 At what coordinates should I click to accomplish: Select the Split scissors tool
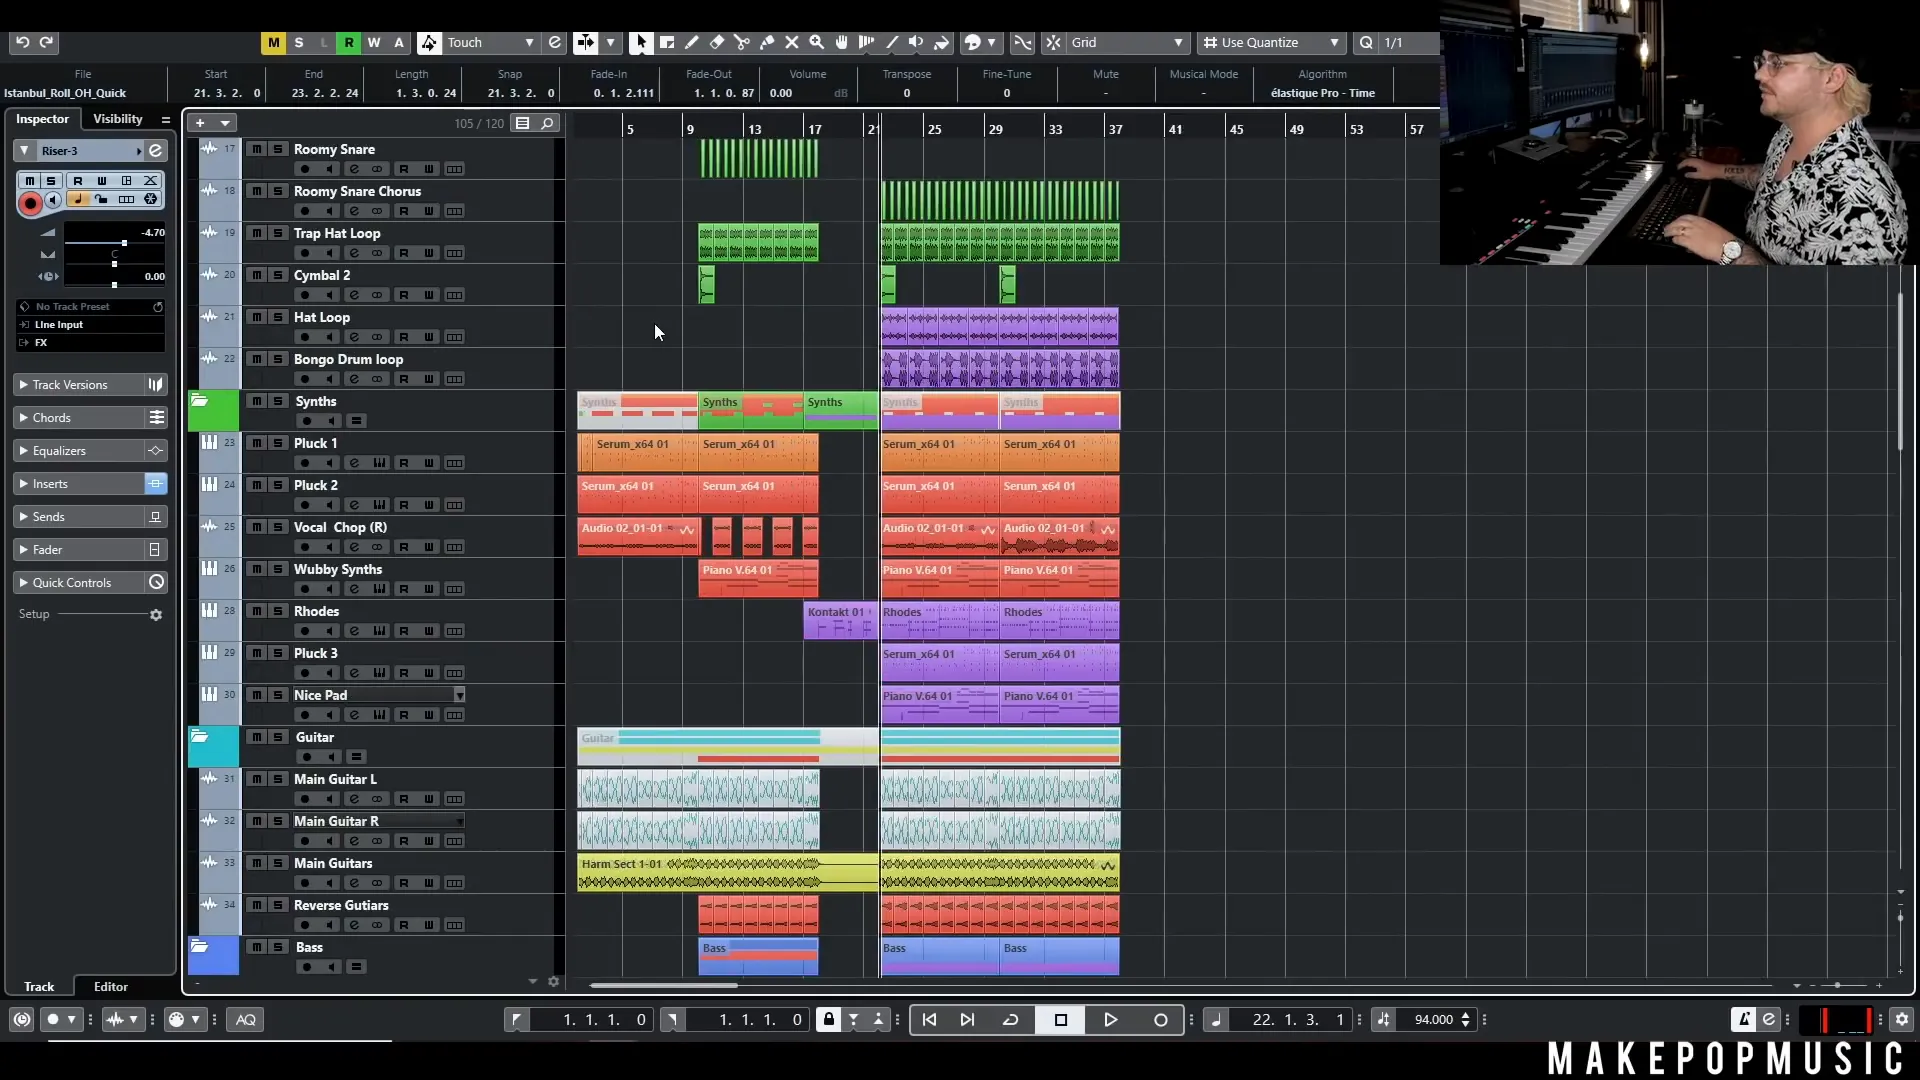[742, 42]
